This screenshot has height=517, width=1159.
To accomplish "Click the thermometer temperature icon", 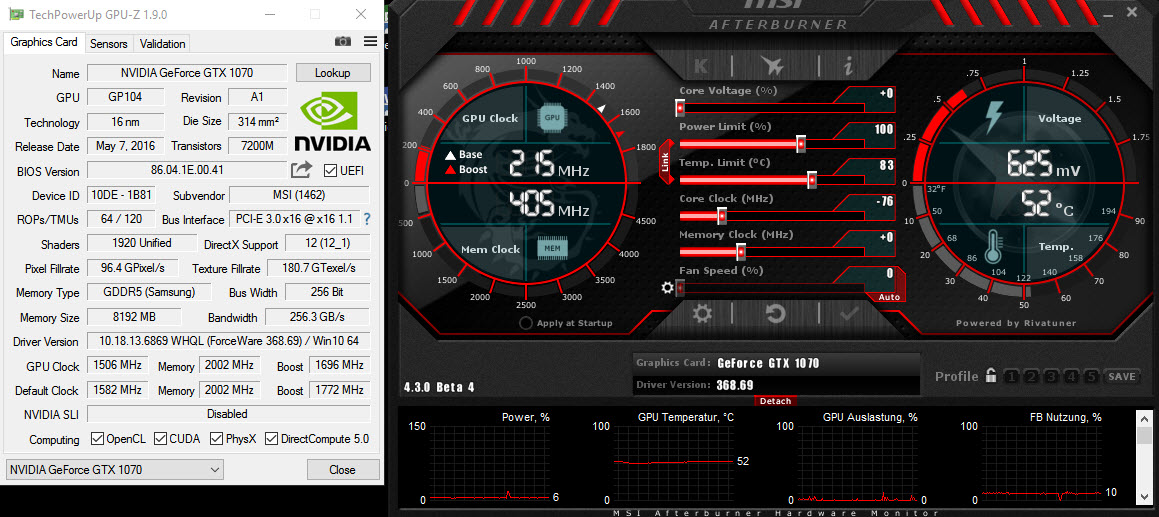I will pos(994,246).
